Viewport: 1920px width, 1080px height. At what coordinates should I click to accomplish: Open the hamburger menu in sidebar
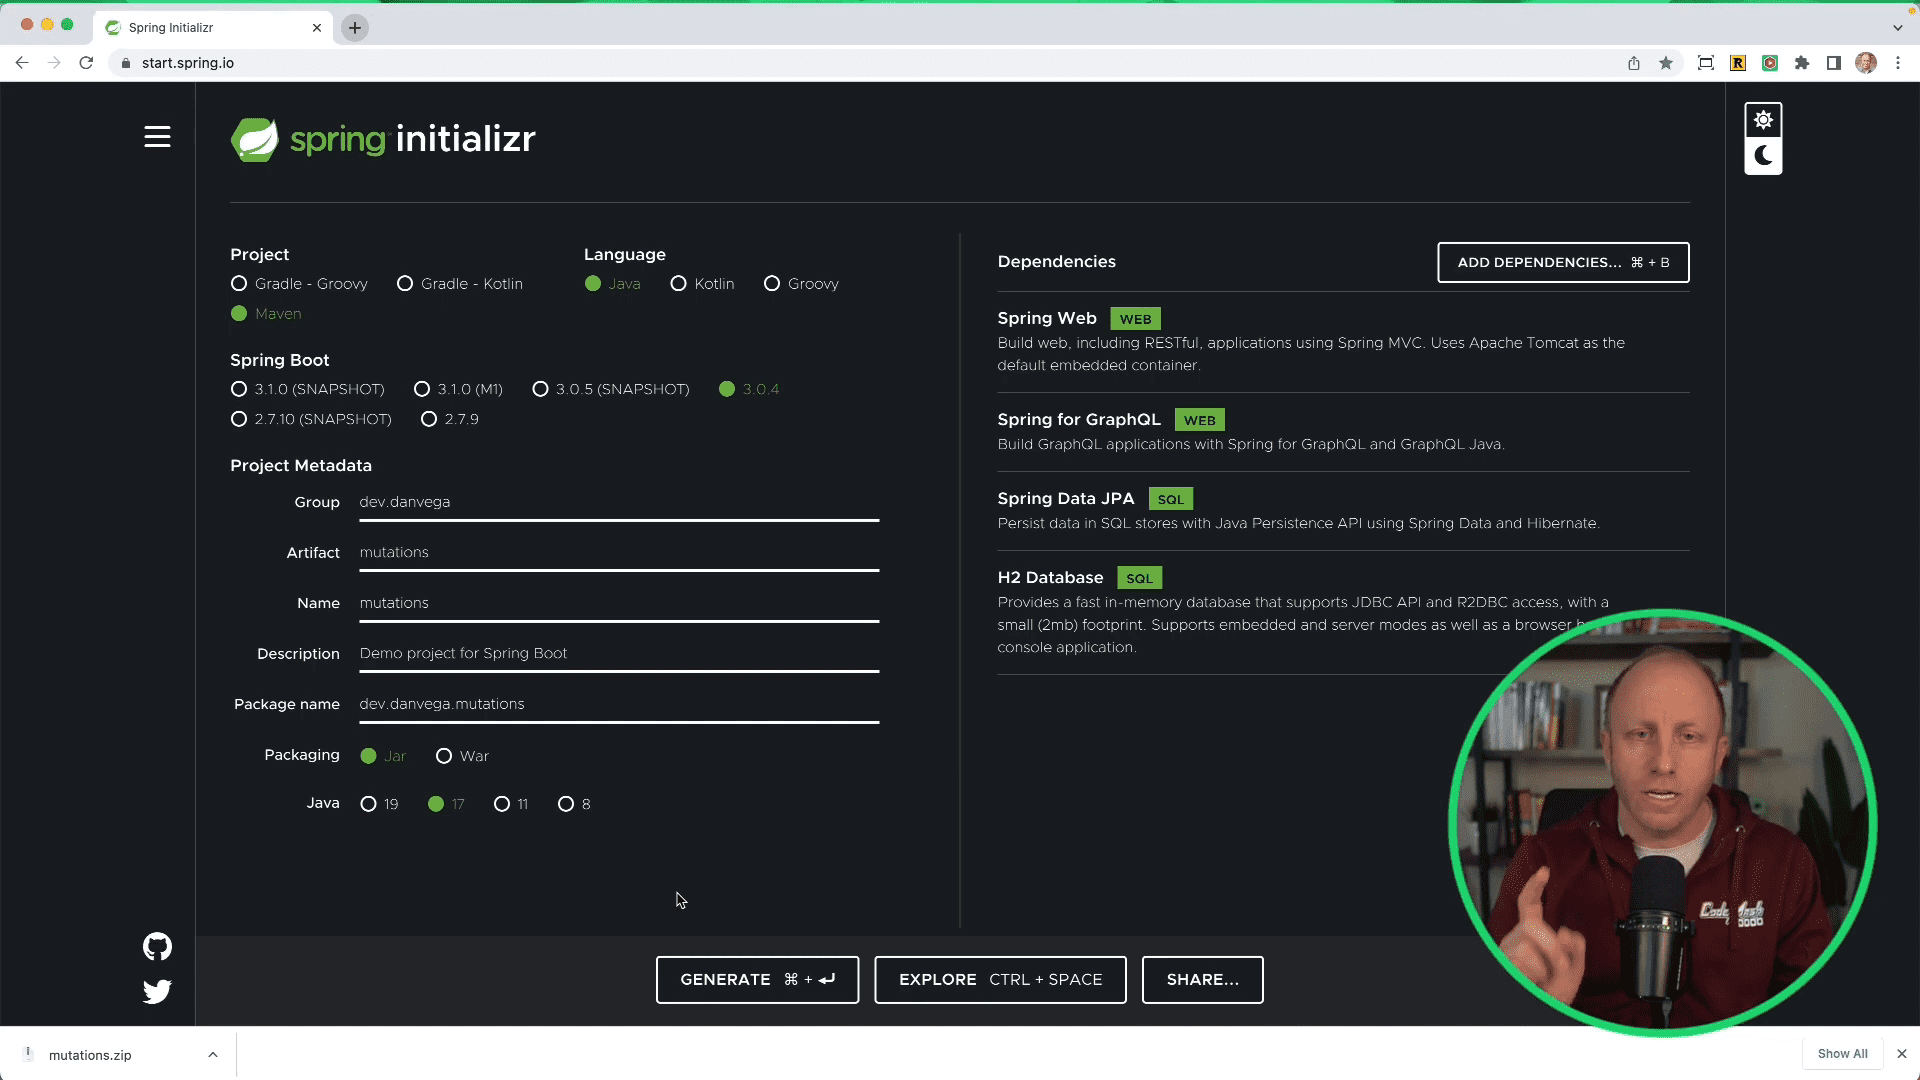tap(157, 137)
